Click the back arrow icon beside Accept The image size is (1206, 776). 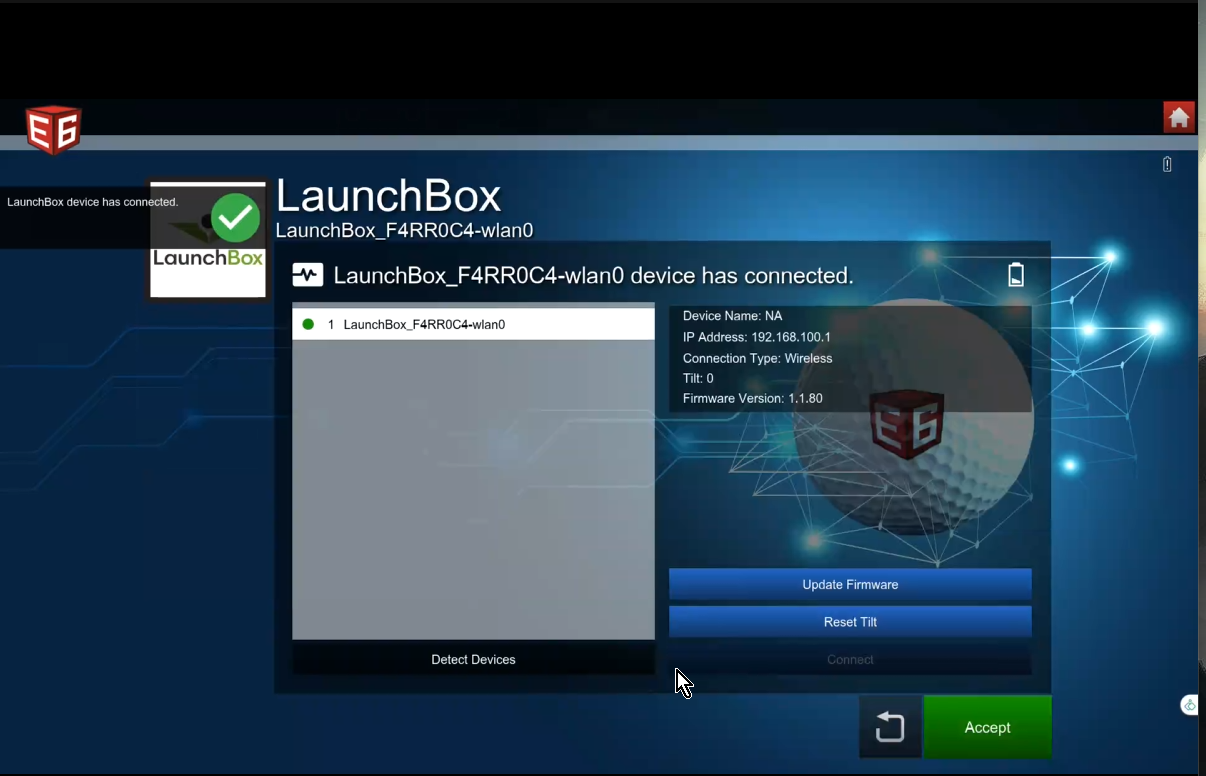tap(890, 727)
